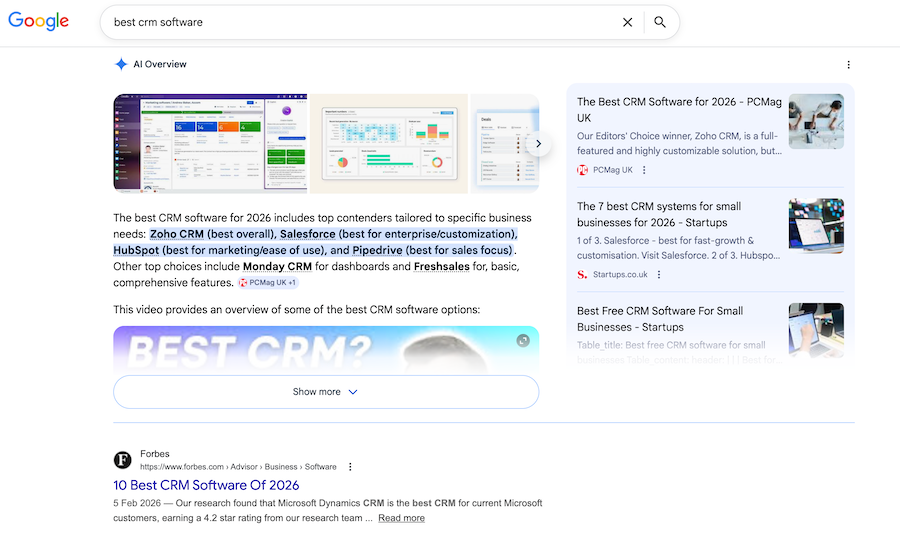Click the Startups.co.uk source label
Image resolution: width=900 pixels, height=537 pixels.
coord(620,274)
